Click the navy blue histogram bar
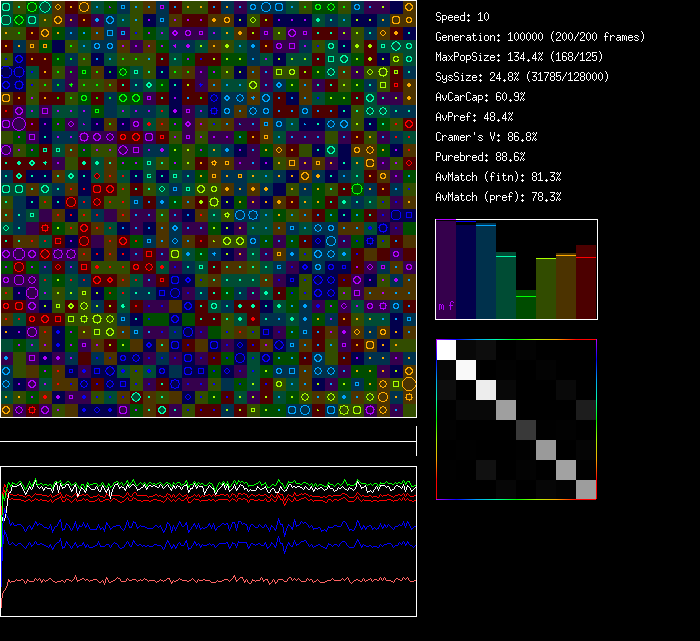This screenshot has width=700, height=641. click(x=466, y=272)
